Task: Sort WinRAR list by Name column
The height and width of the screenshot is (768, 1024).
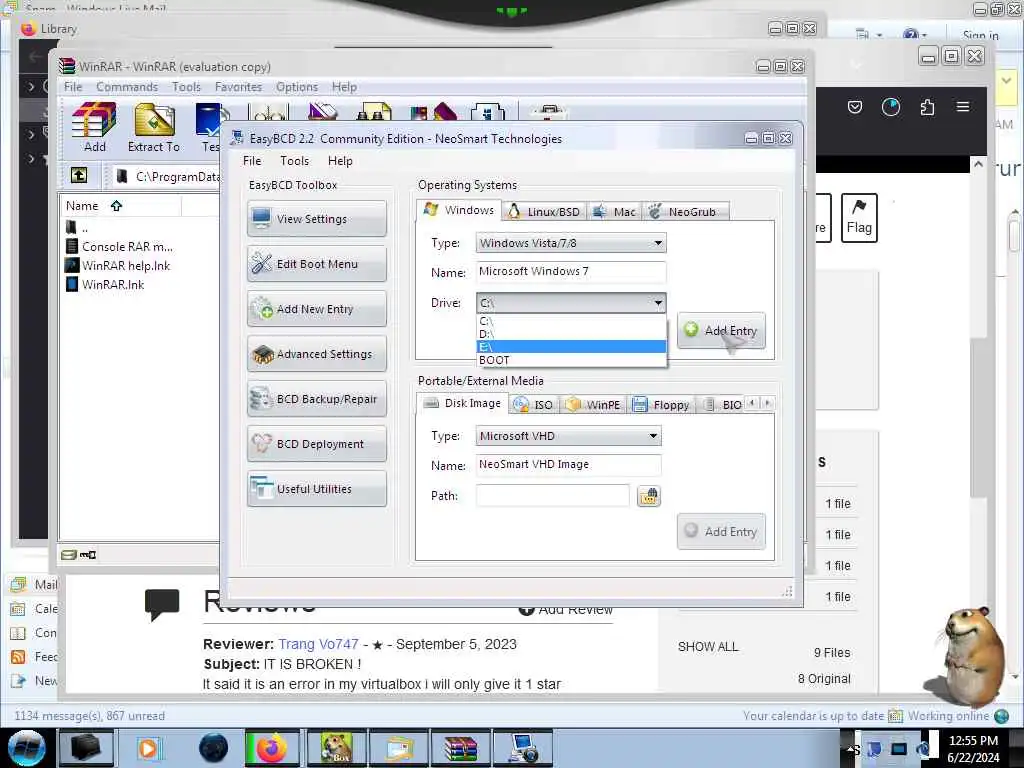Action: tap(120, 206)
